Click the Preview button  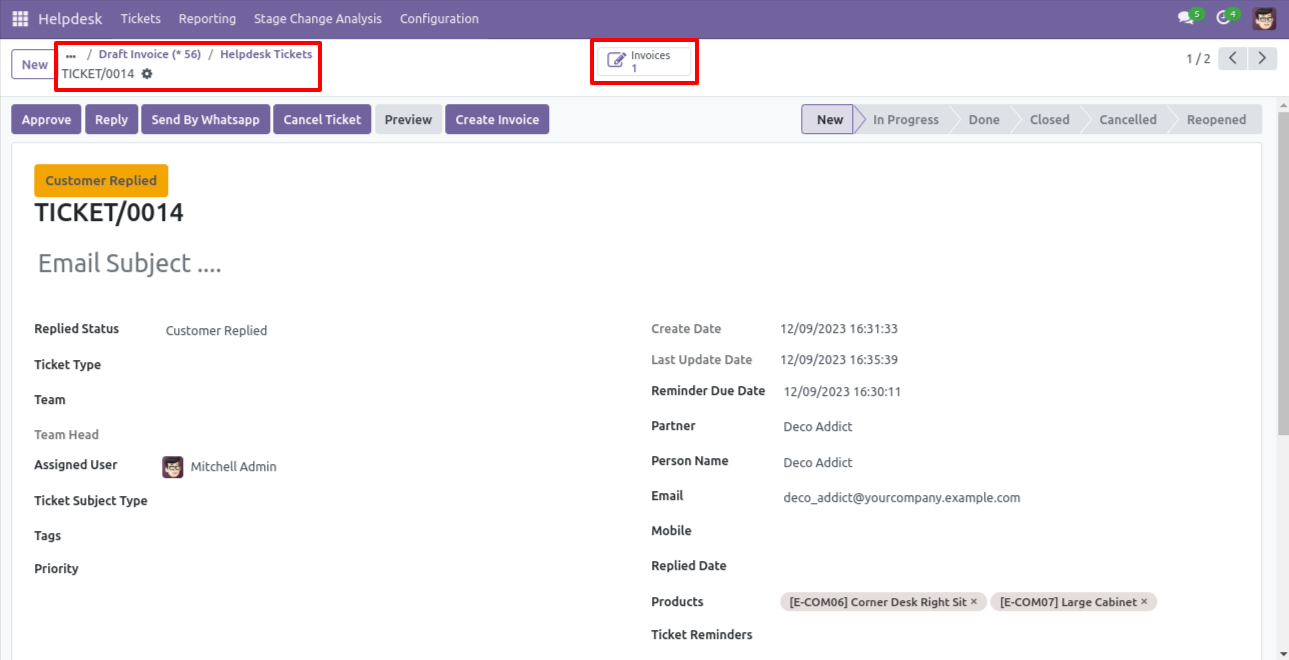[408, 120]
